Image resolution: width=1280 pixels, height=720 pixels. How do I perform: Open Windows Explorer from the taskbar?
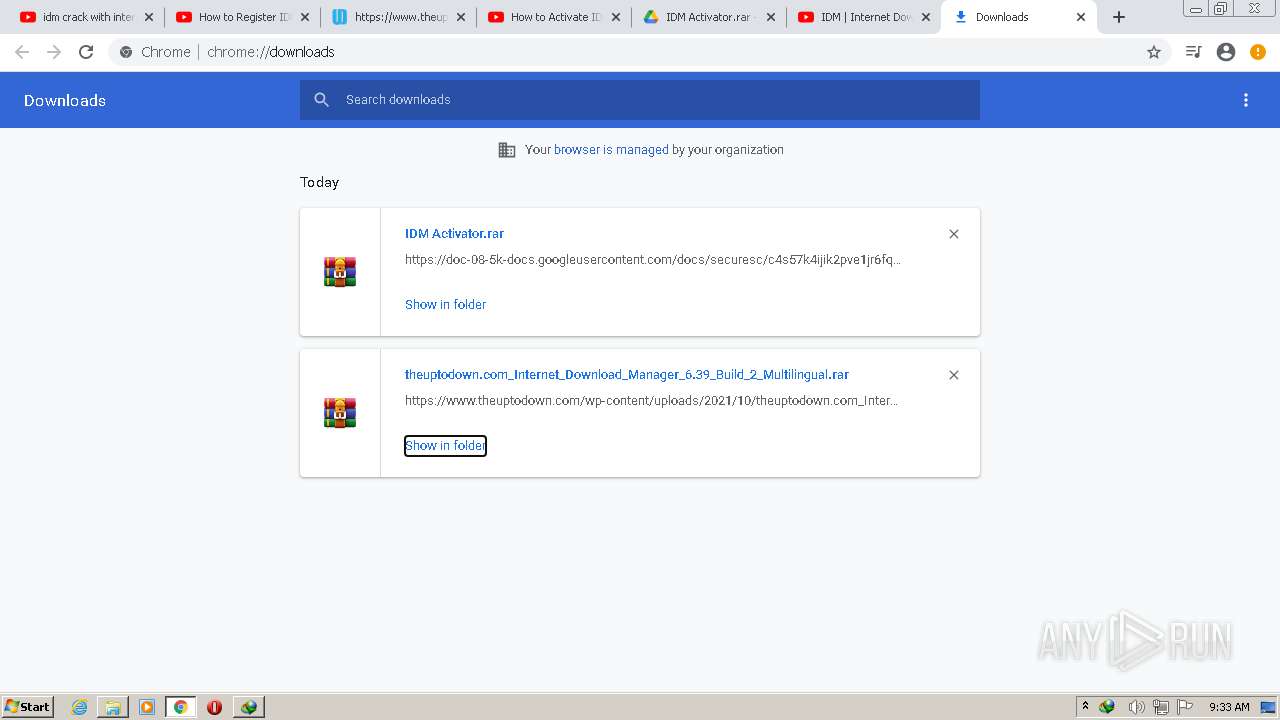pyautogui.click(x=113, y=707)
